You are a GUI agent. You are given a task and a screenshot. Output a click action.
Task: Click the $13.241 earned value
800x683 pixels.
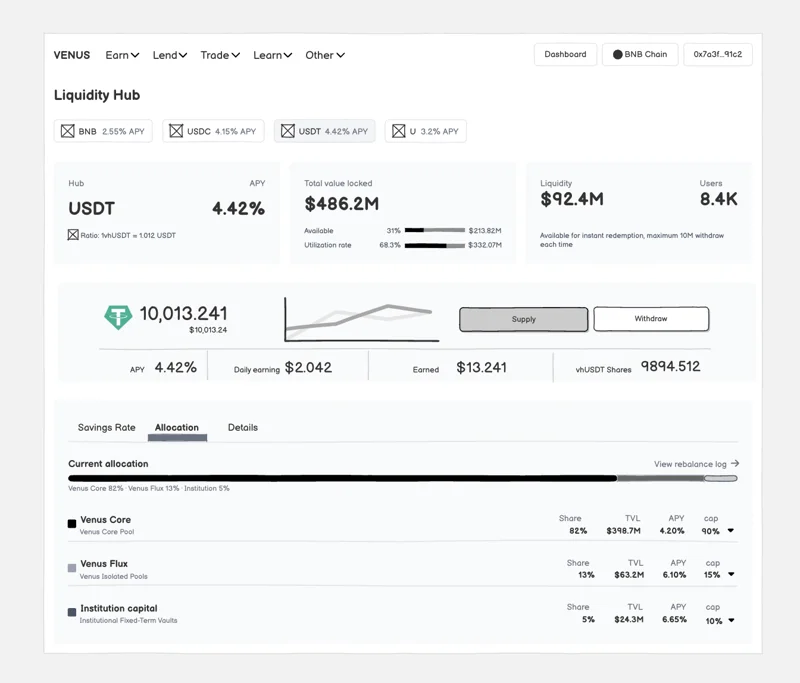tap(481, 367)
